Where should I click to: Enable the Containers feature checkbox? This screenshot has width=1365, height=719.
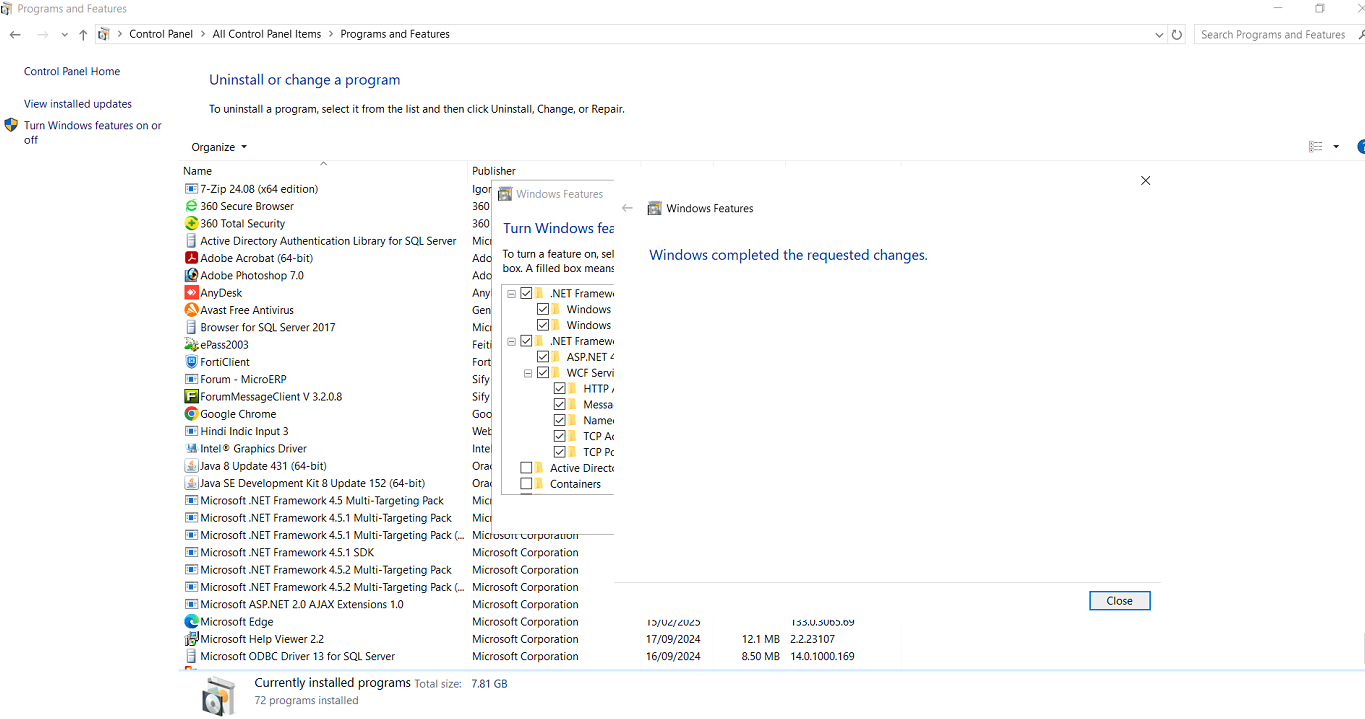pos(526,484)
